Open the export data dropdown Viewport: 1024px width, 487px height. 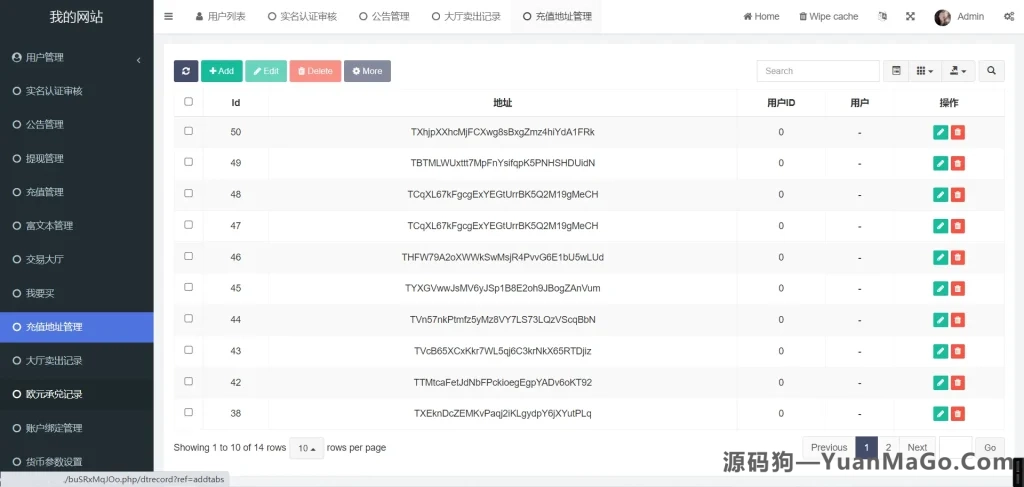958,71
